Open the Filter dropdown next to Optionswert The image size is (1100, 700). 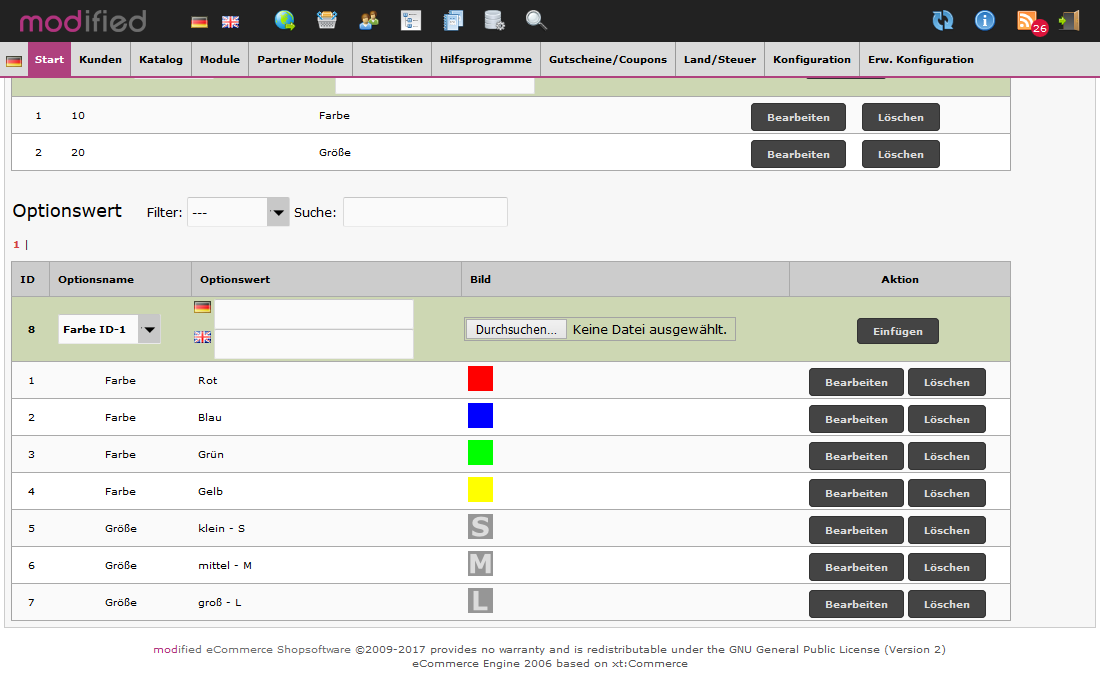pos(277,211)
